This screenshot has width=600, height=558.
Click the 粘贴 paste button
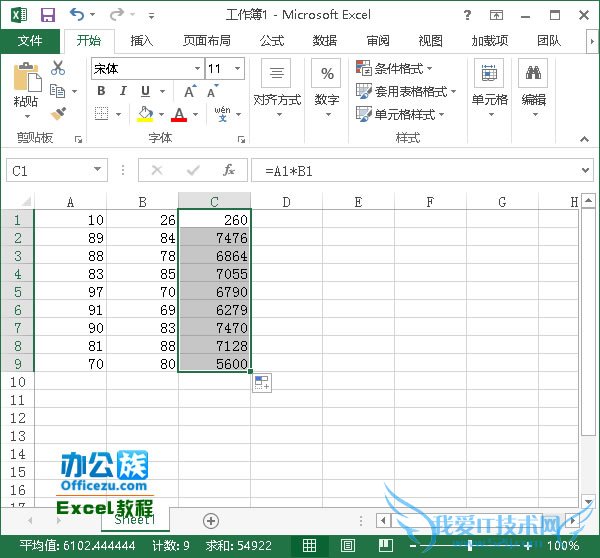26,88
